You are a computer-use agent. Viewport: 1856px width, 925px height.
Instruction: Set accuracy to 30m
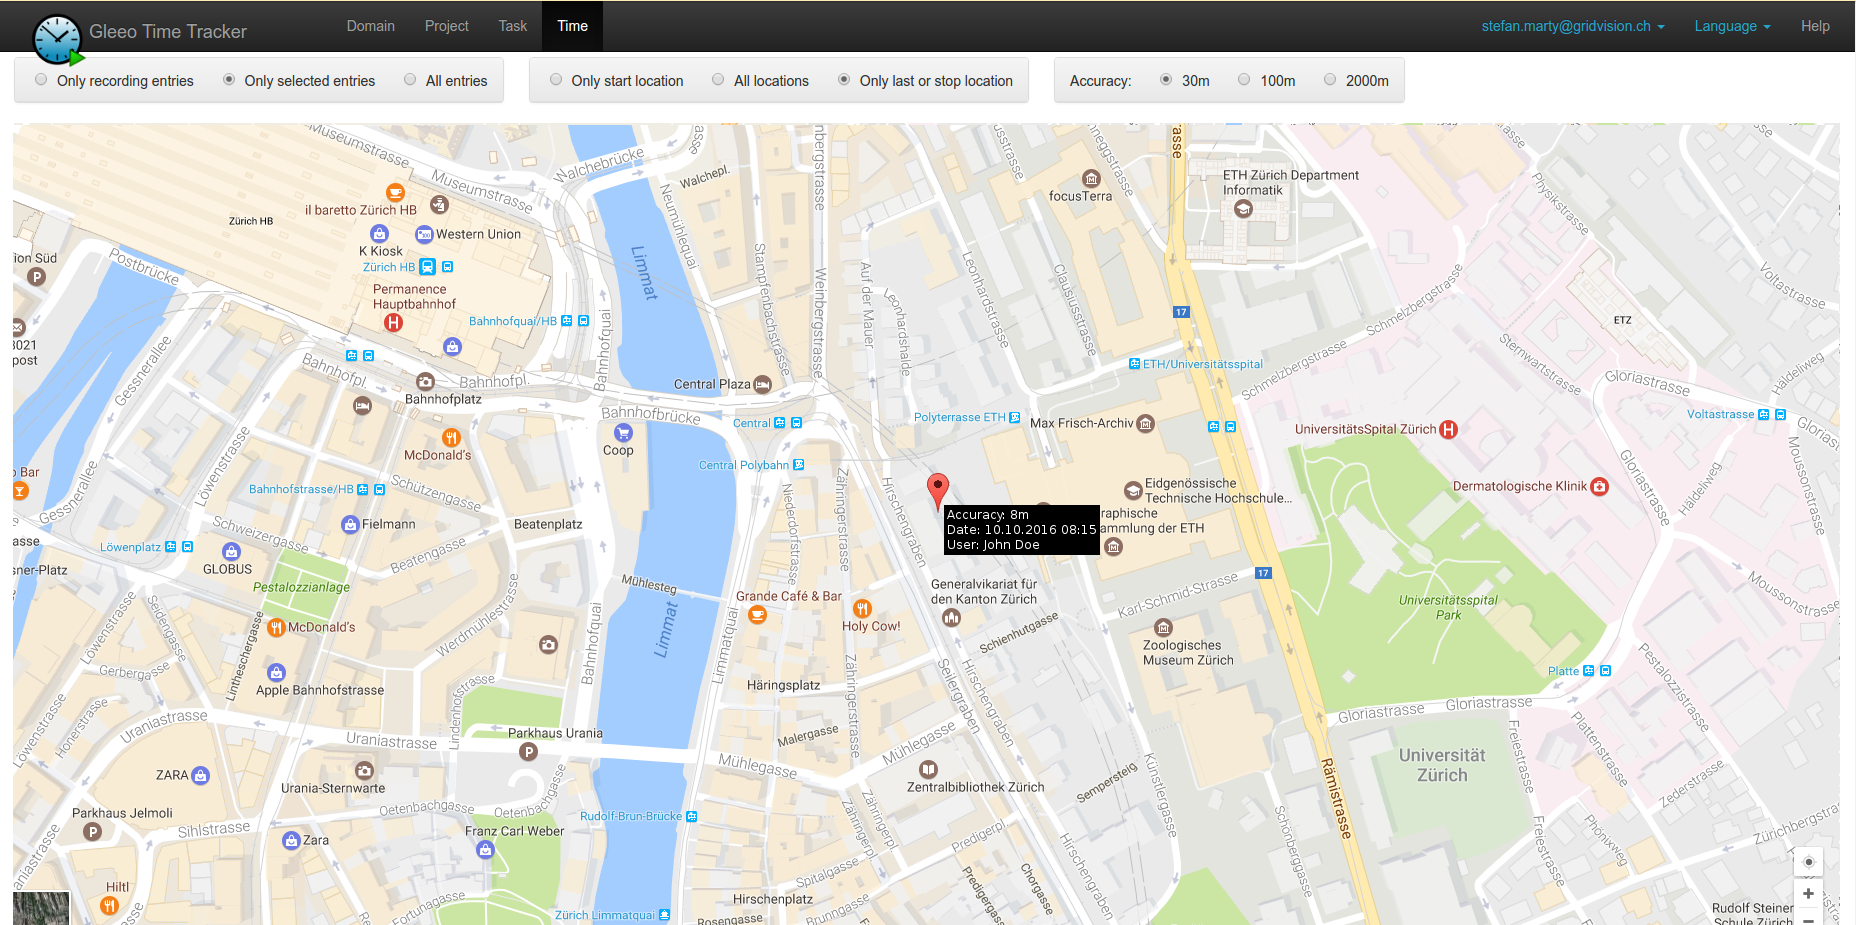1166,80
